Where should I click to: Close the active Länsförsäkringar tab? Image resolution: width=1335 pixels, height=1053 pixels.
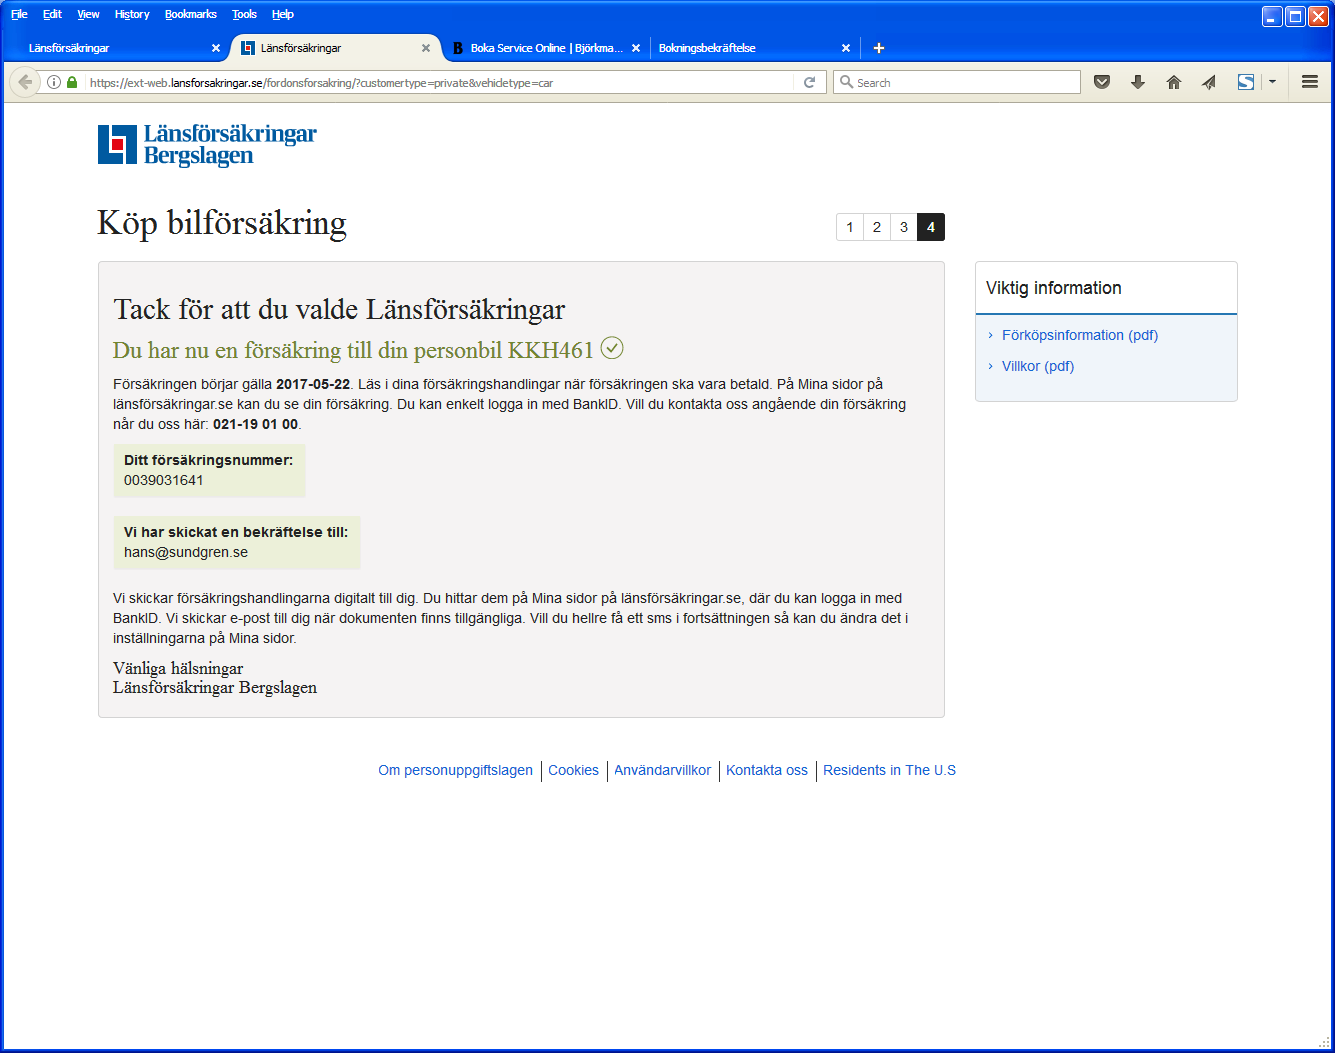click(426, 48)
